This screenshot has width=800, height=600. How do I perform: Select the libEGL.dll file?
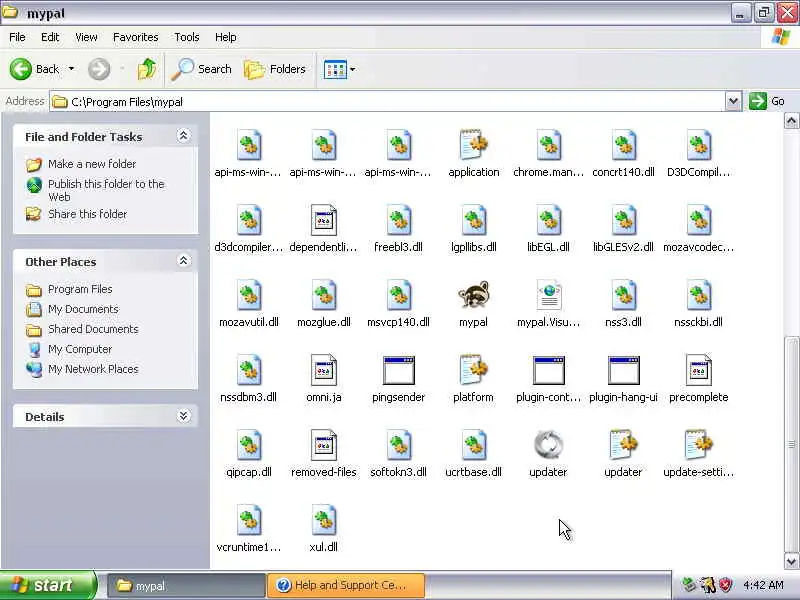coord(548,219)
